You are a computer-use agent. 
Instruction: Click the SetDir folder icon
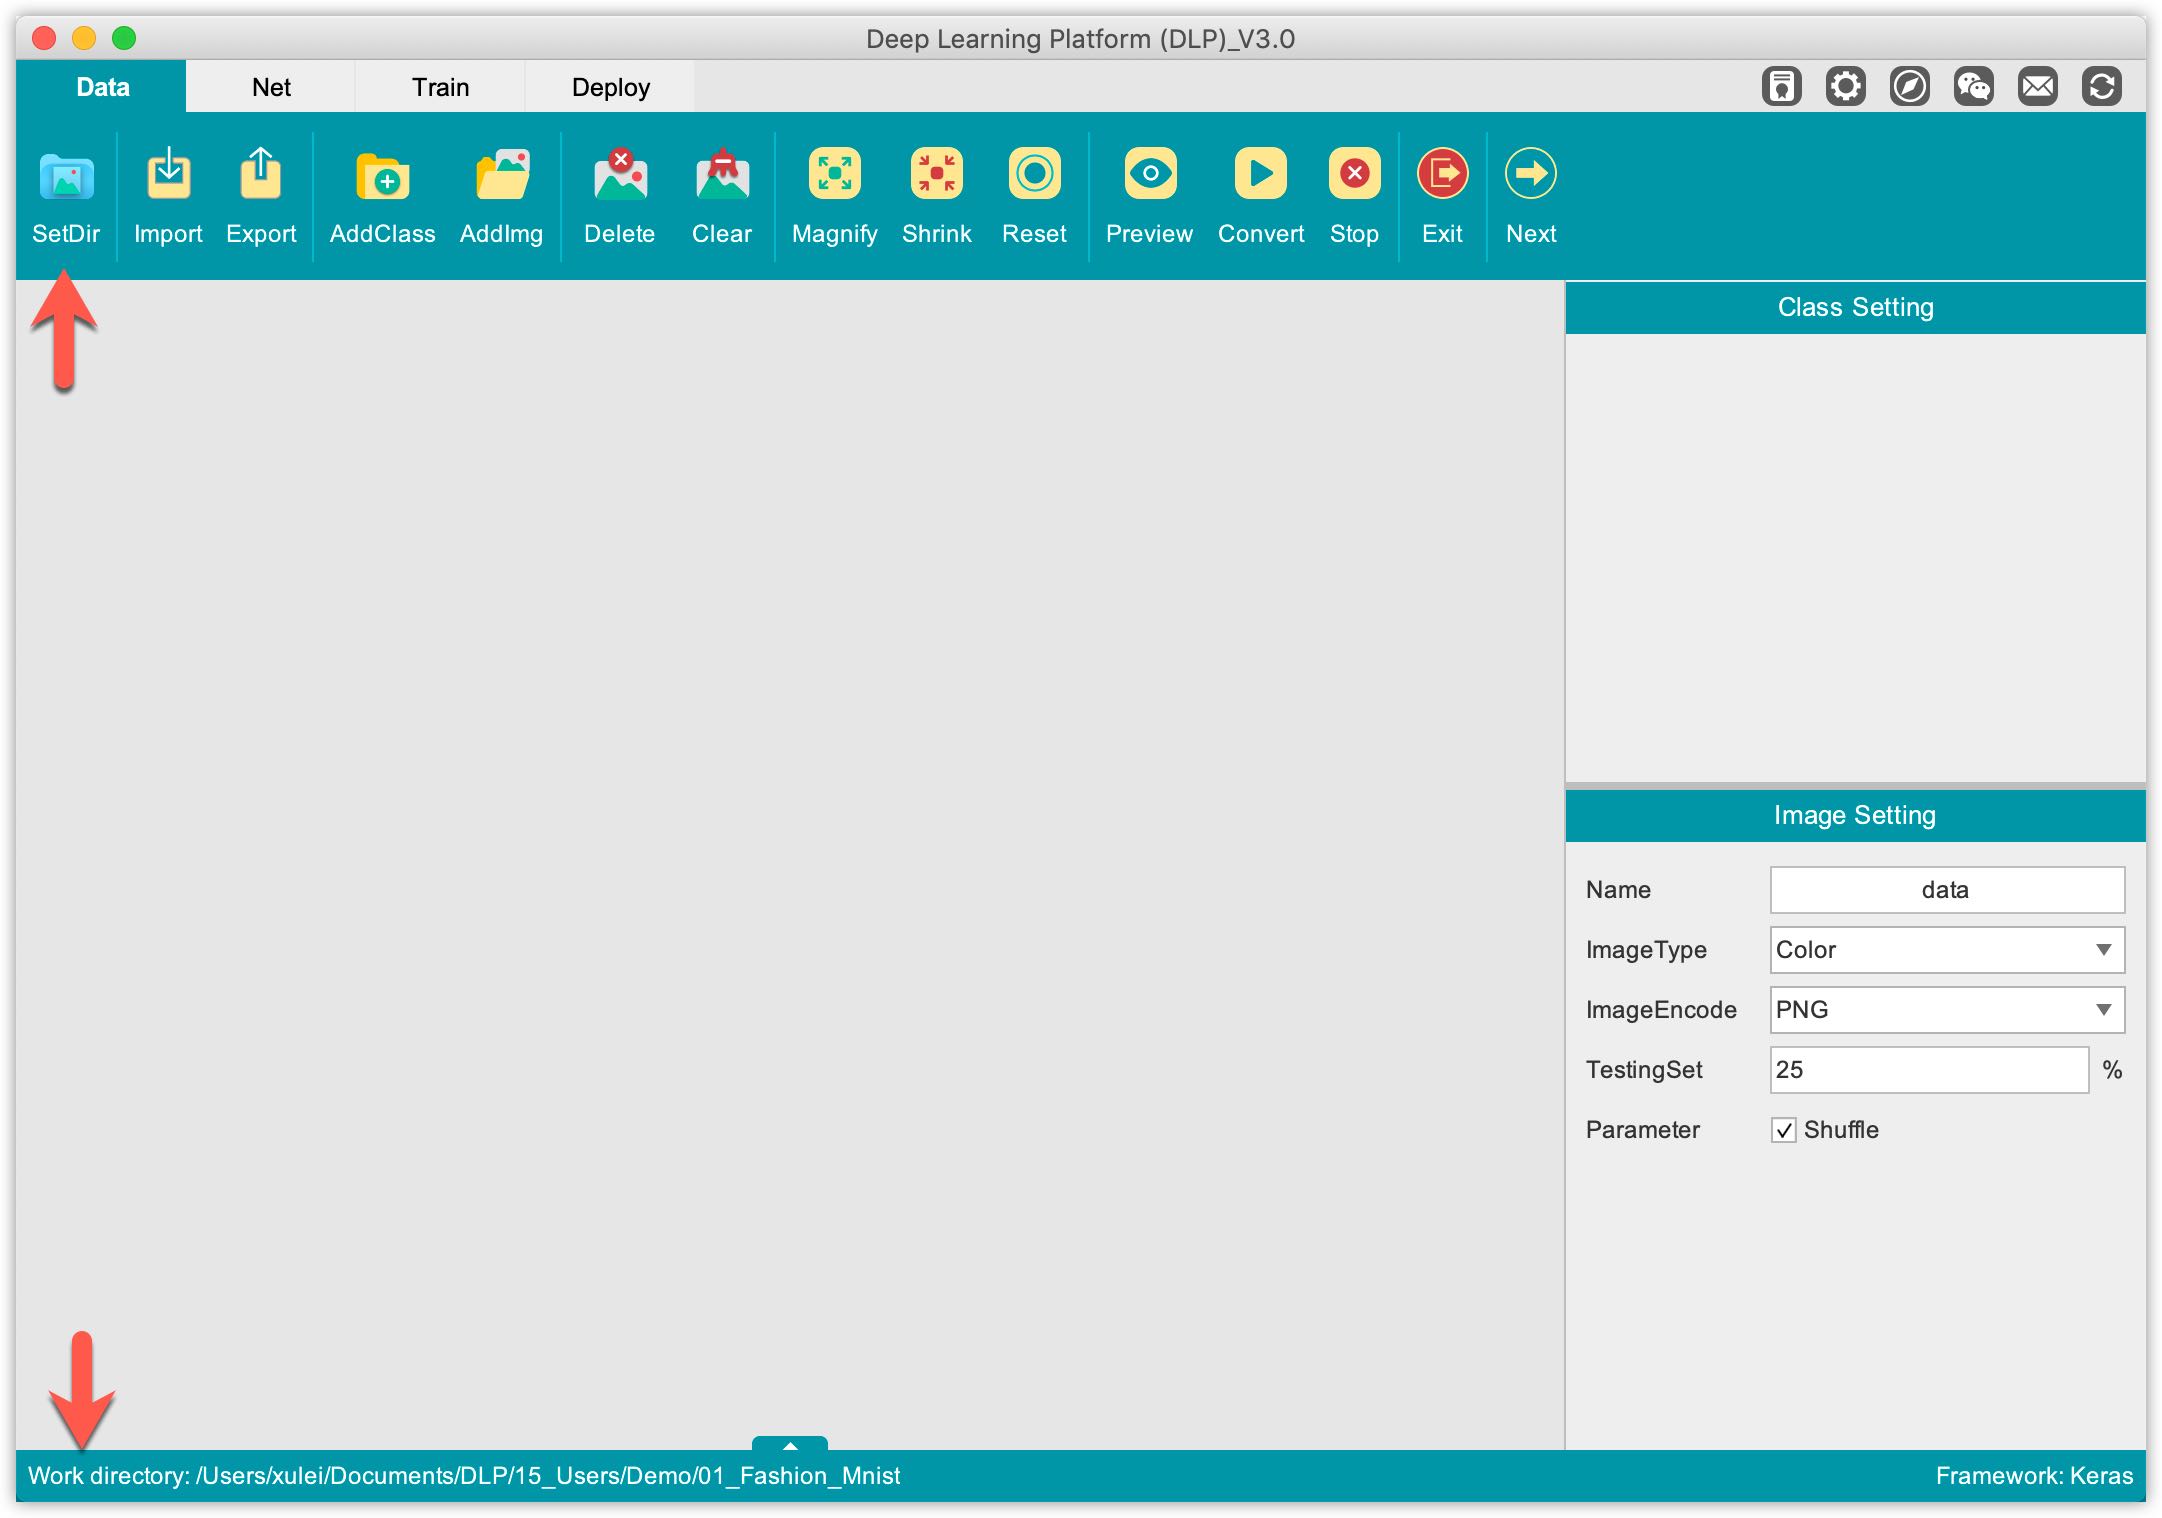click(x=66, y=176)
